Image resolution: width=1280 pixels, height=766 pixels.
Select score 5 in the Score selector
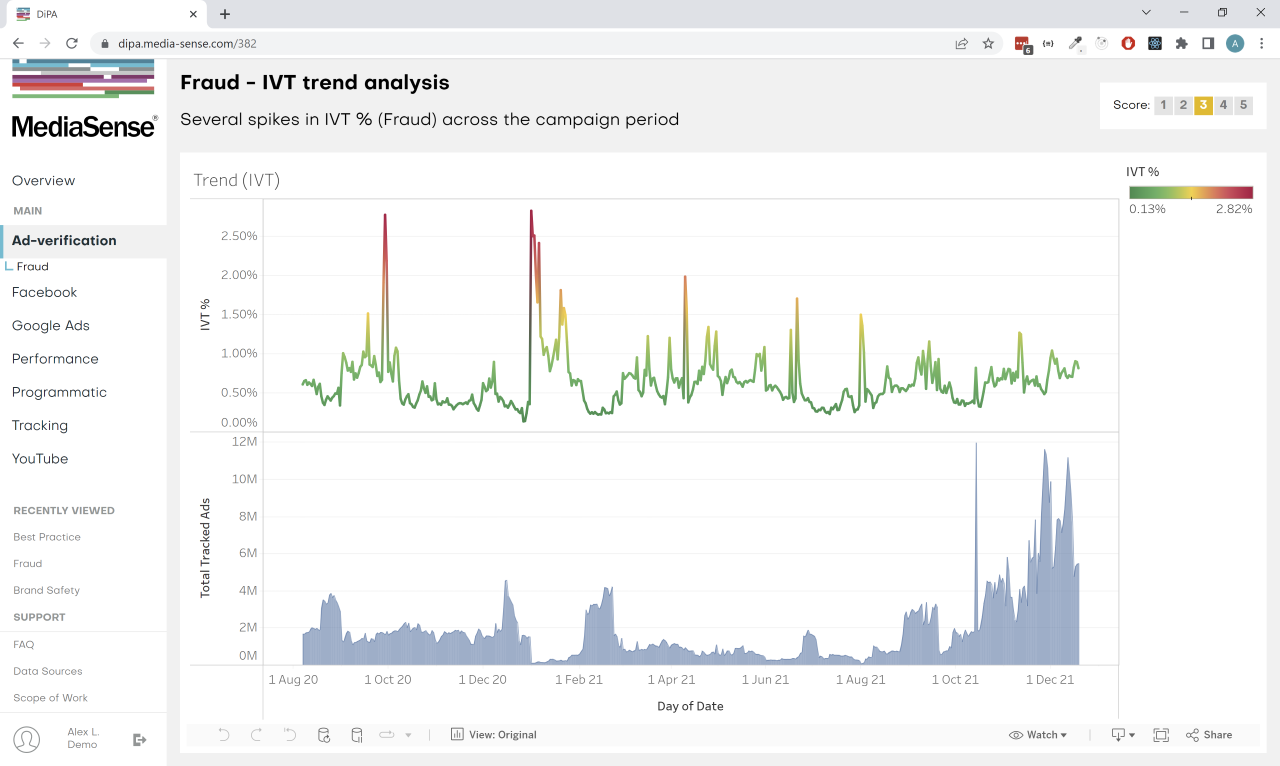(1243, 105)
